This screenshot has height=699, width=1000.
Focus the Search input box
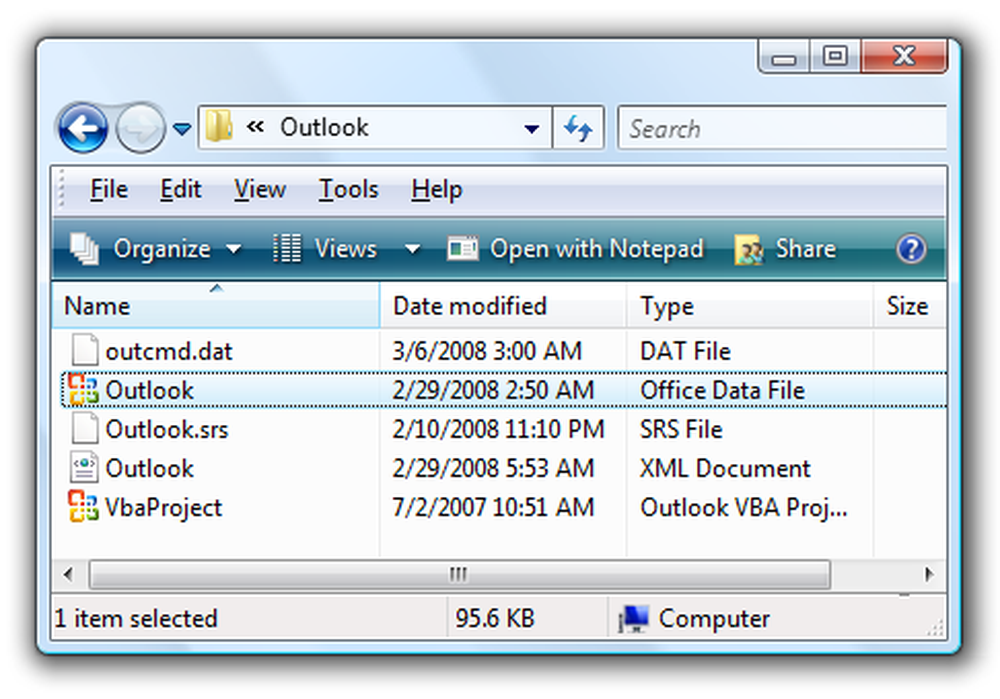782,128
